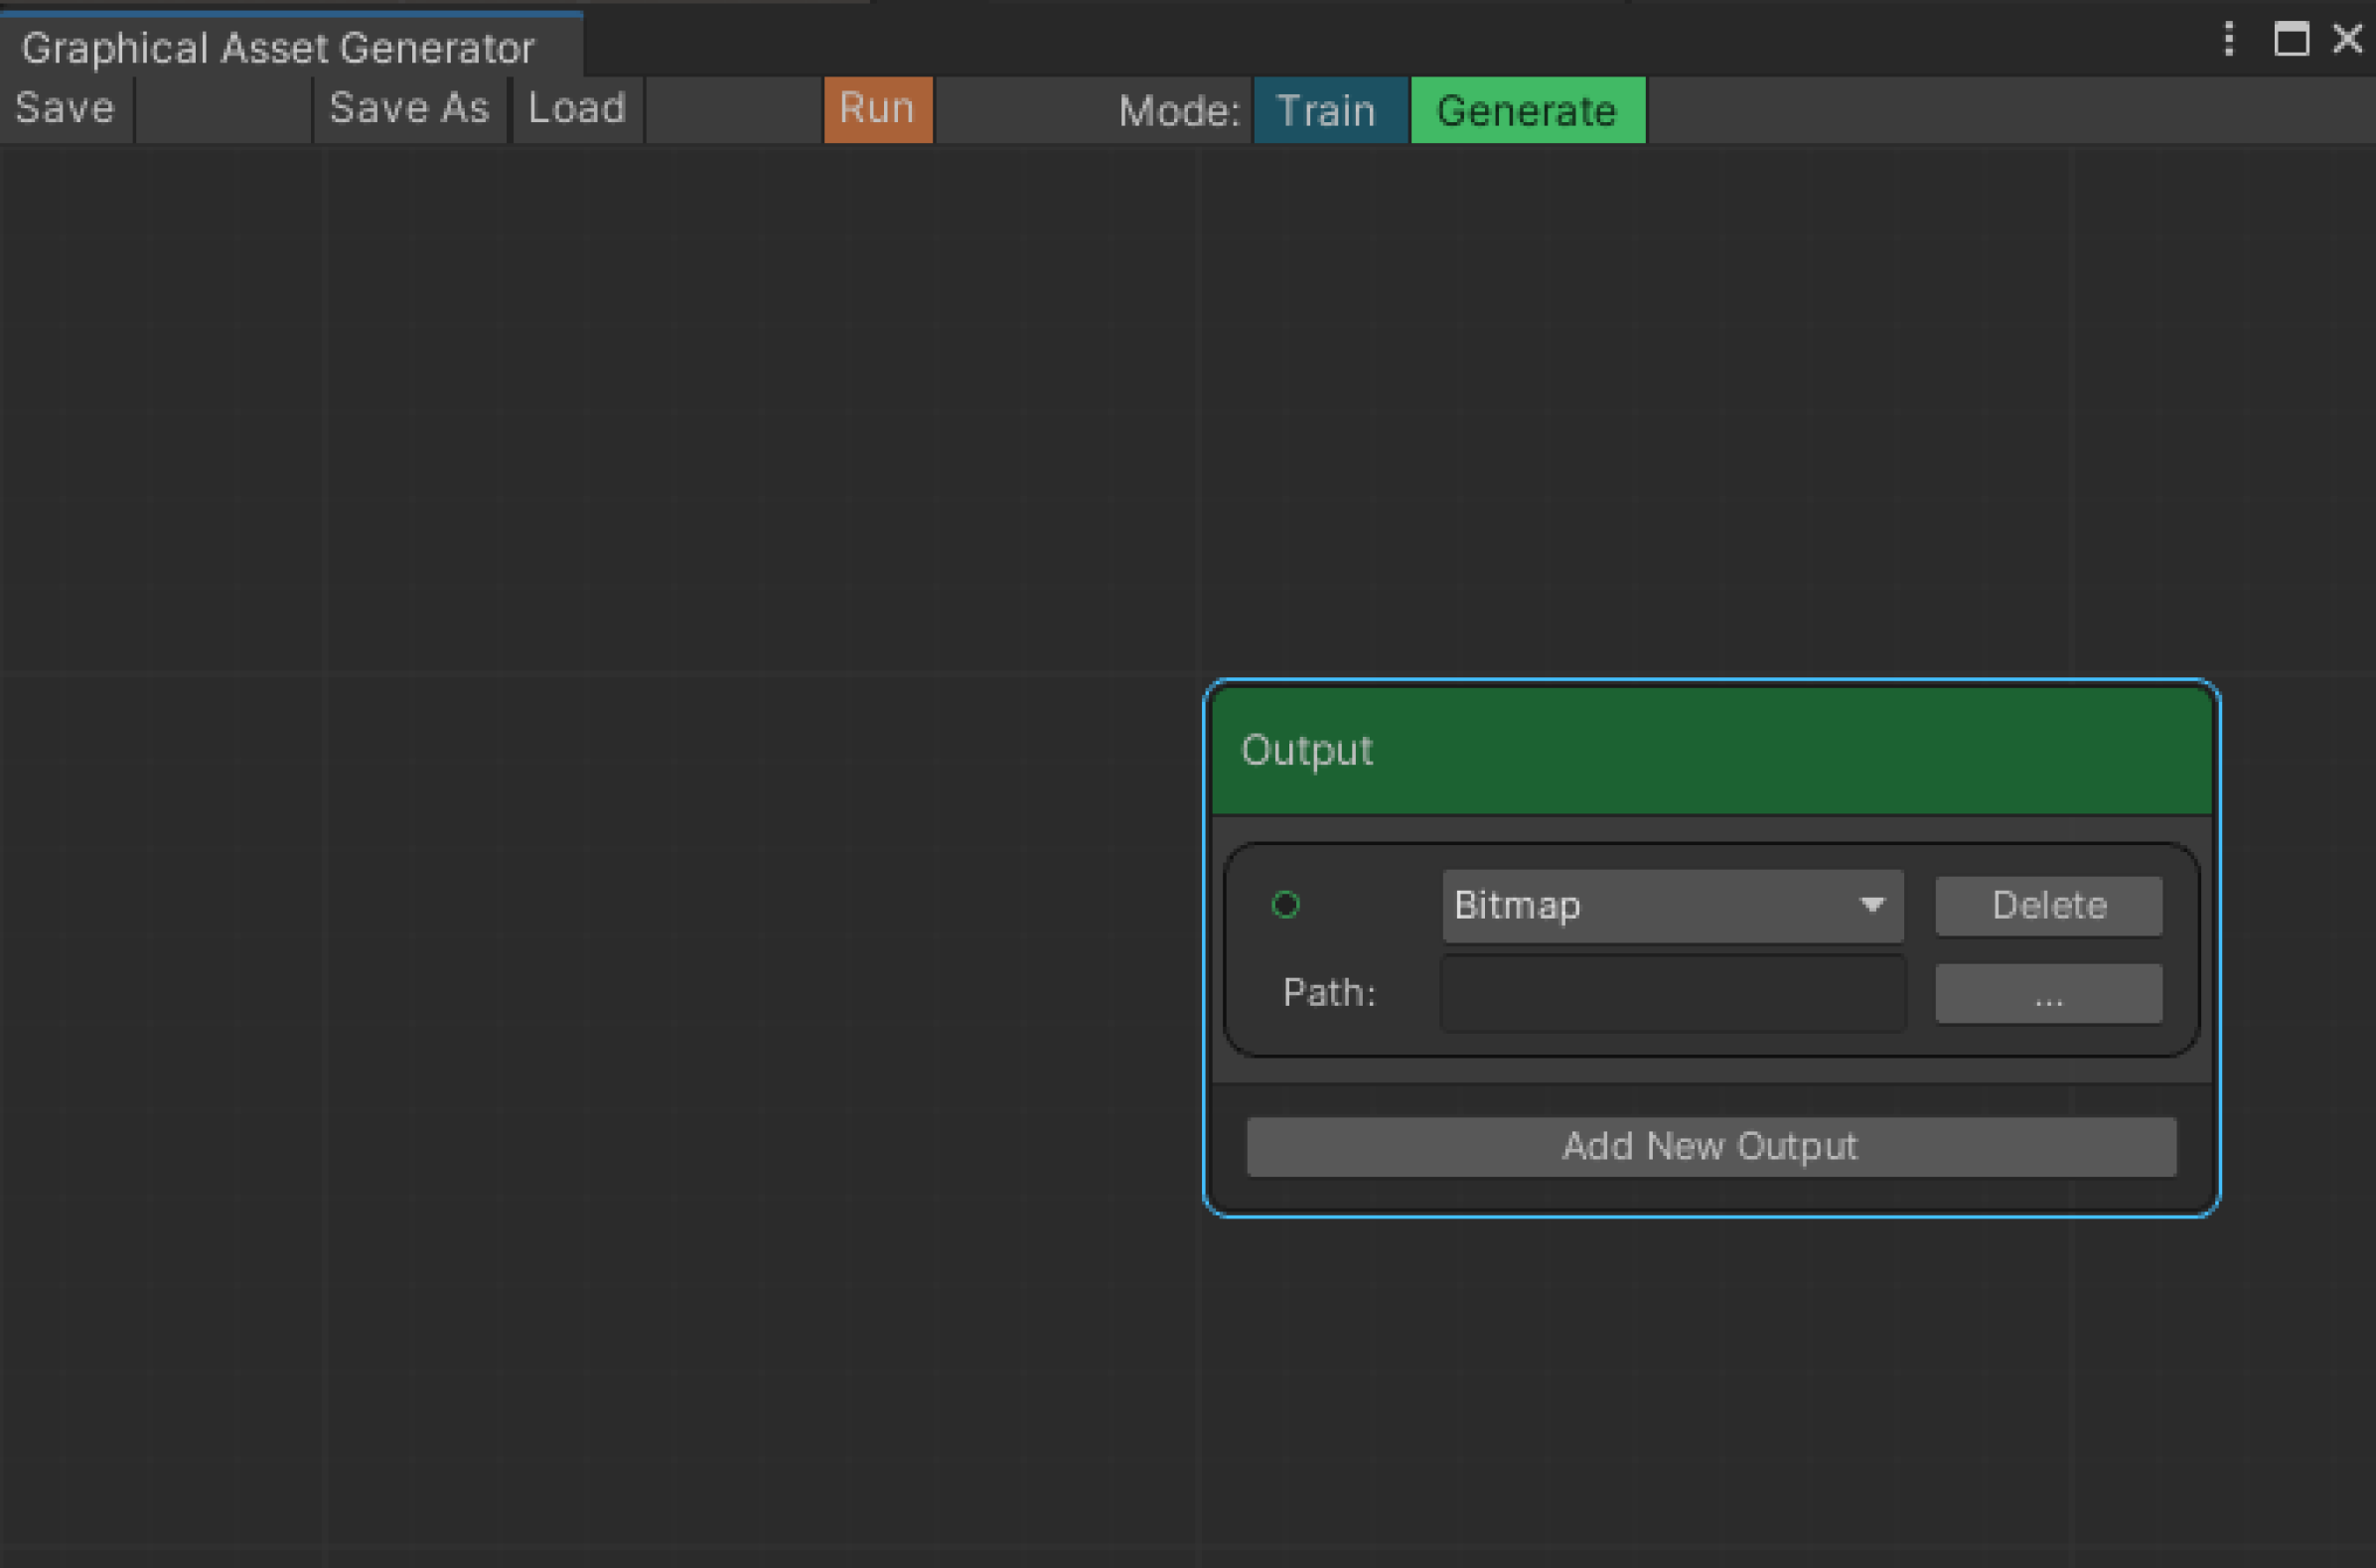Viewport: 2376px width, 1568px height.
Task: Click blank toolbar button between Load and Run
Action: tap(733, 108)
